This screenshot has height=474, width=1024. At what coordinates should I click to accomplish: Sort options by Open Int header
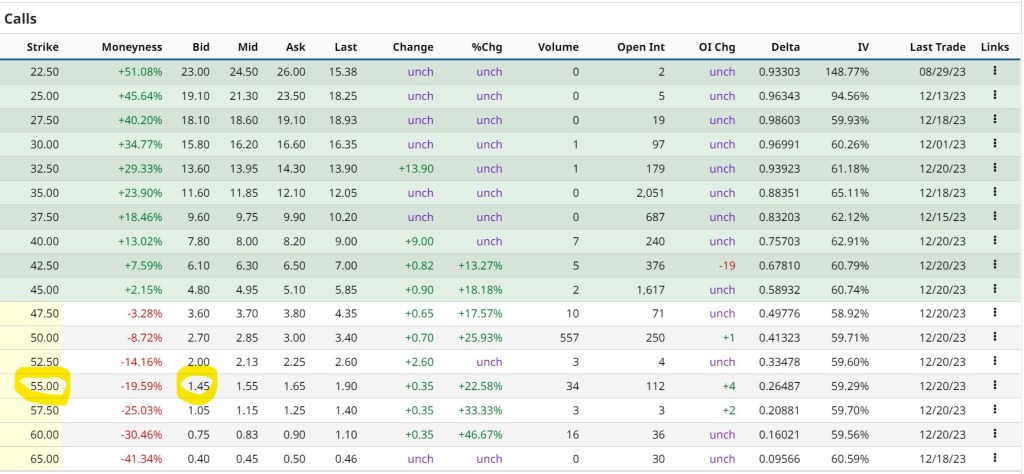[640, 47]
